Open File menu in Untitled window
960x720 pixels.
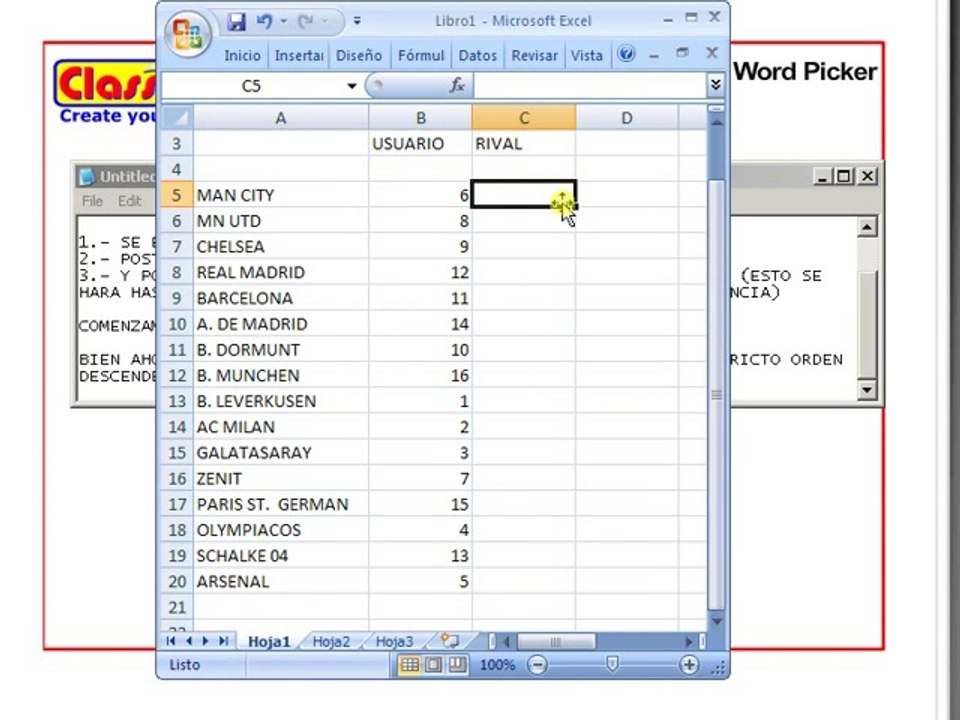pos(92,201)
